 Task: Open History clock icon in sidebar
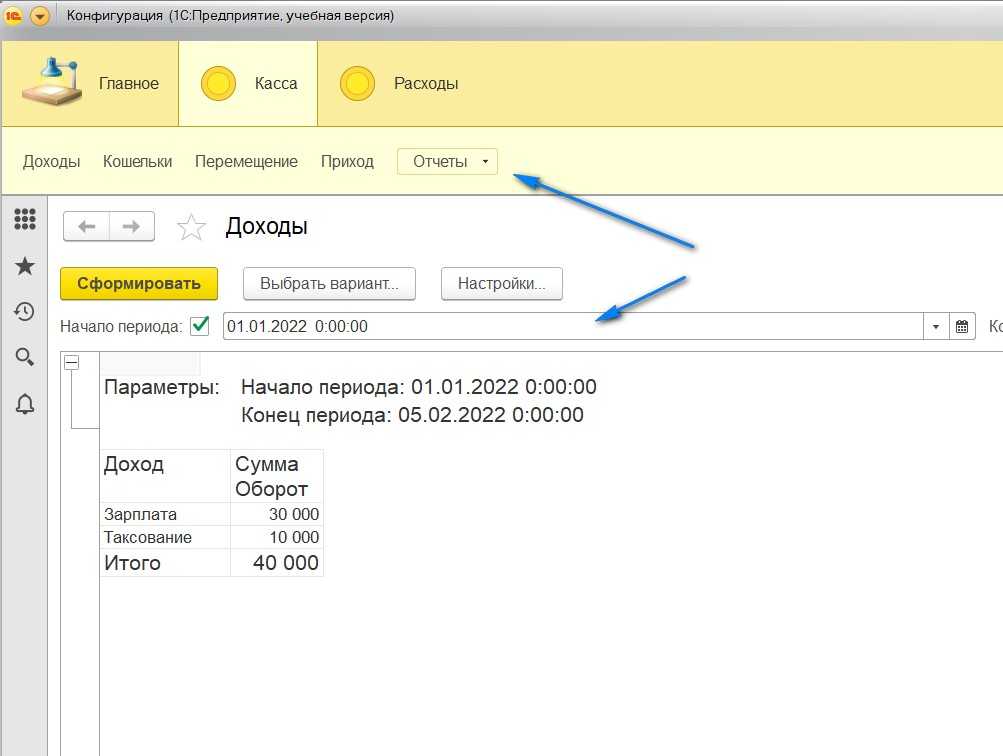24,312
